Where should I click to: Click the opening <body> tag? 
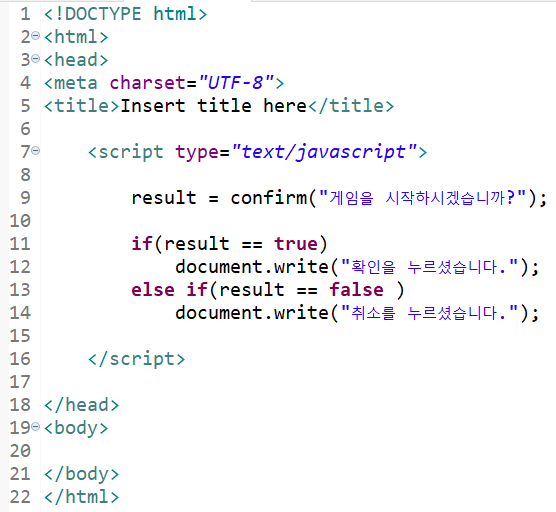tap(76, 428)
